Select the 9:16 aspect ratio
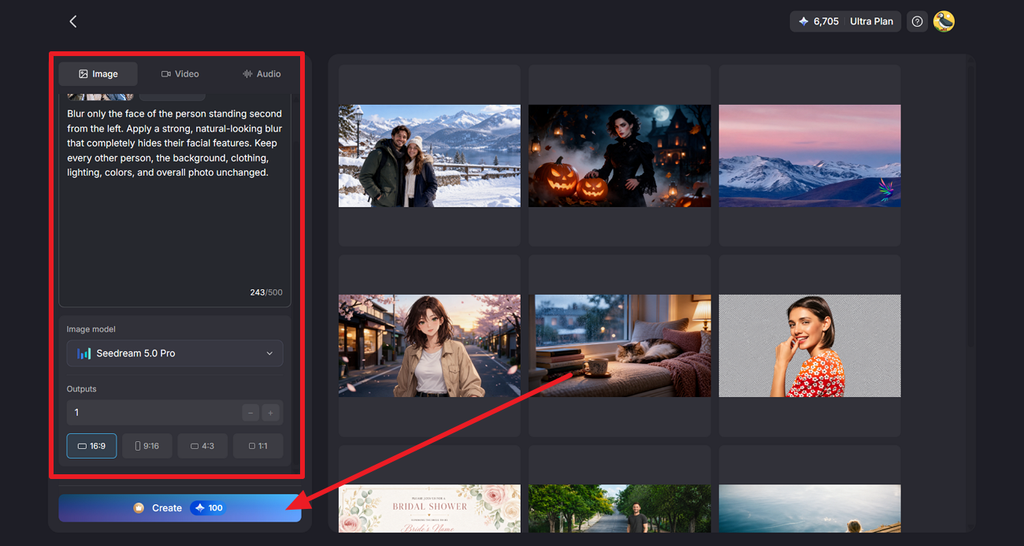The height and width of the screenshot is (546, 1024). click(147, 446)
